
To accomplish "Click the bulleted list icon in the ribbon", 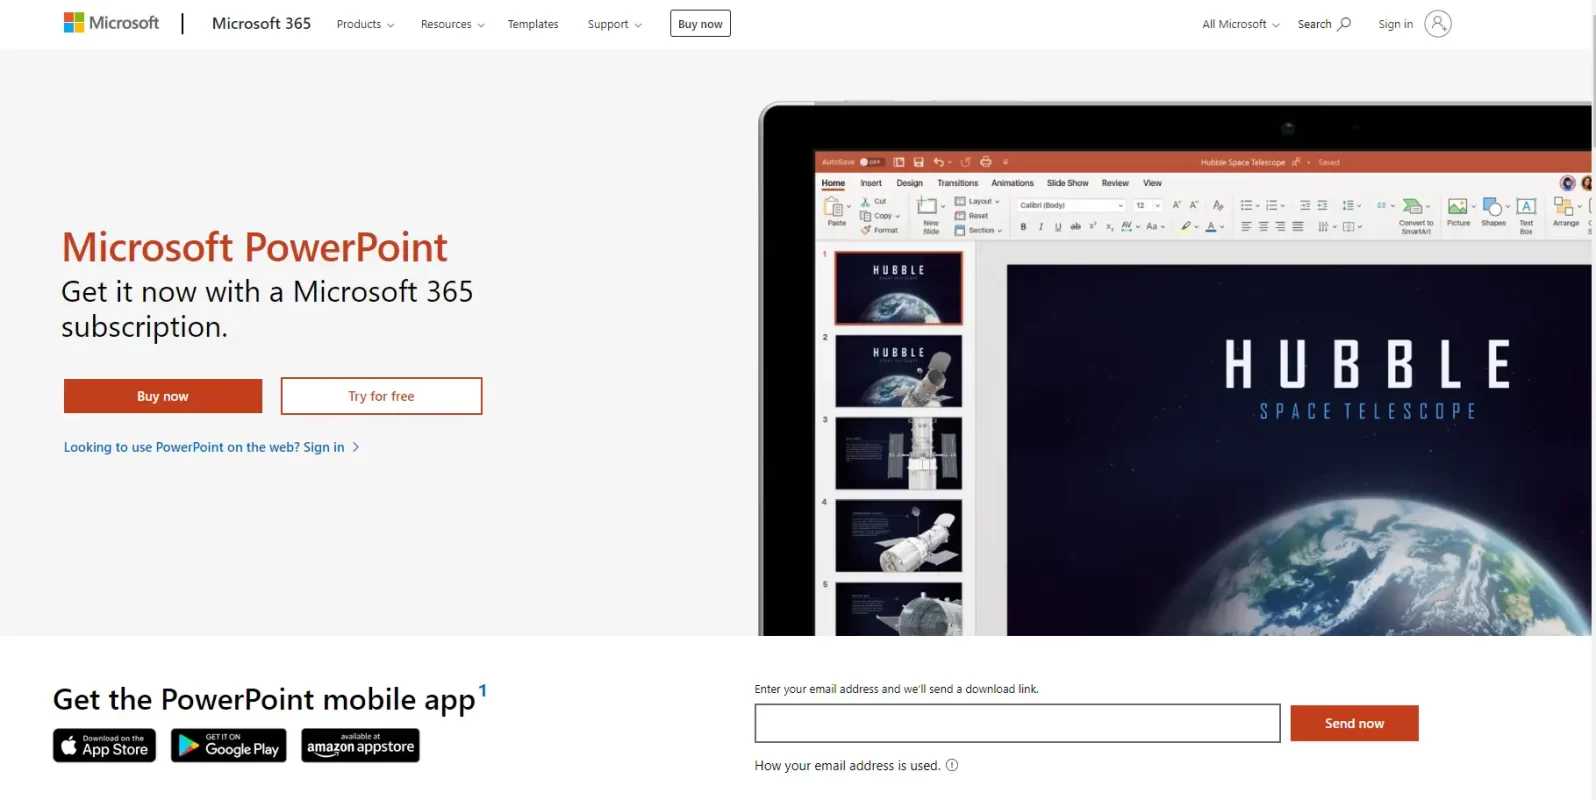I will 1247,205.
